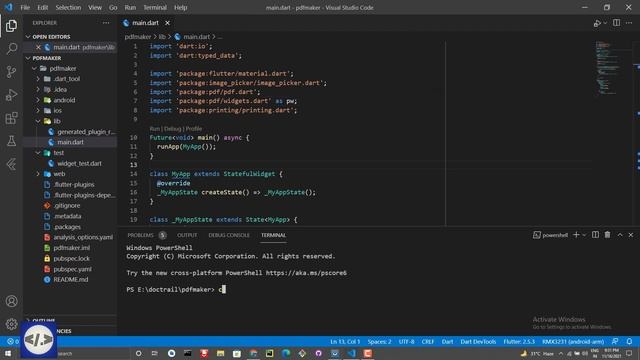Click the Run code lens above main()
This screenshot has height=360, width=640.
(x=154, y=129)
